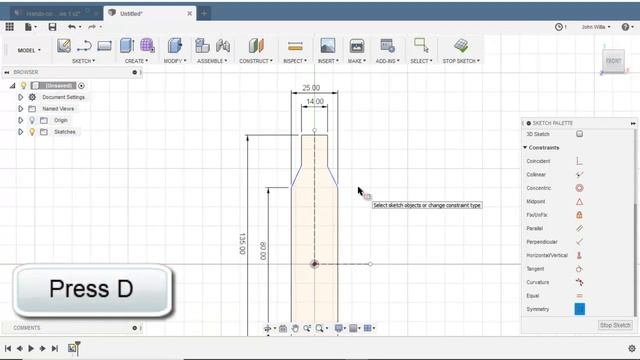Click the FRONT face of view cube
Screen dimensions: 640x360
[613, 61]
